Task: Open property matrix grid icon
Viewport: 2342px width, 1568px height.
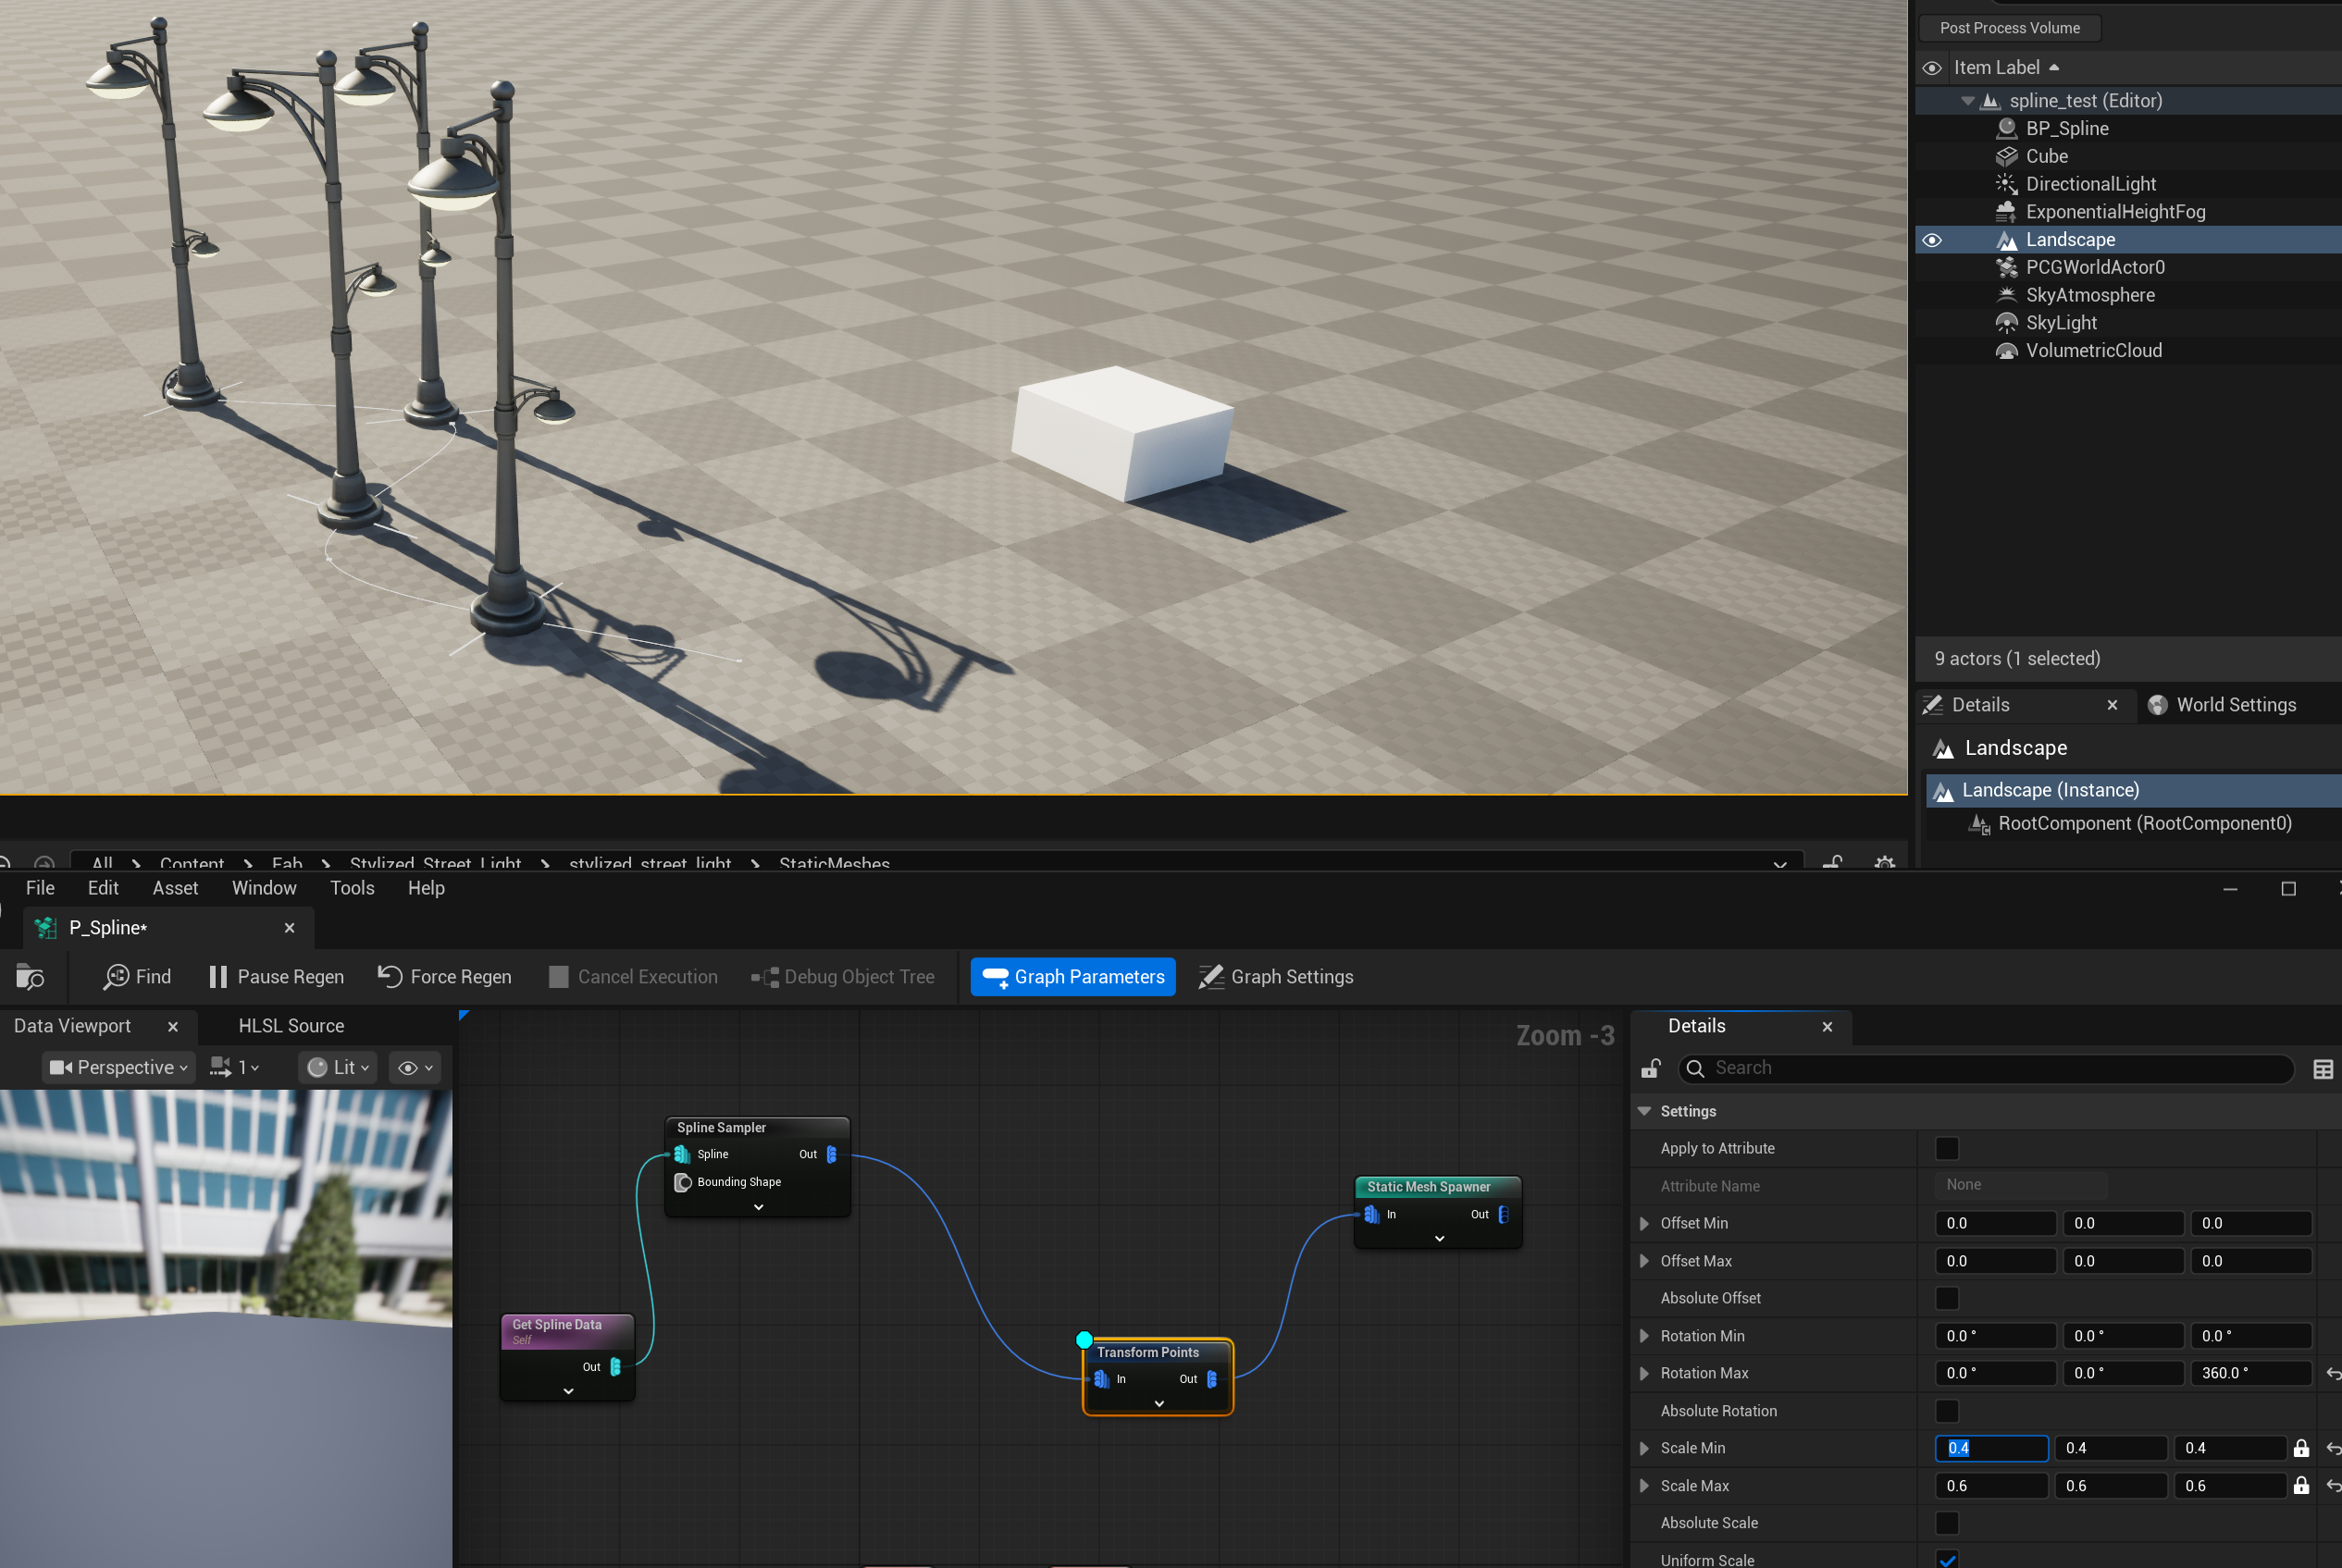Action: coord(2322,1069)
